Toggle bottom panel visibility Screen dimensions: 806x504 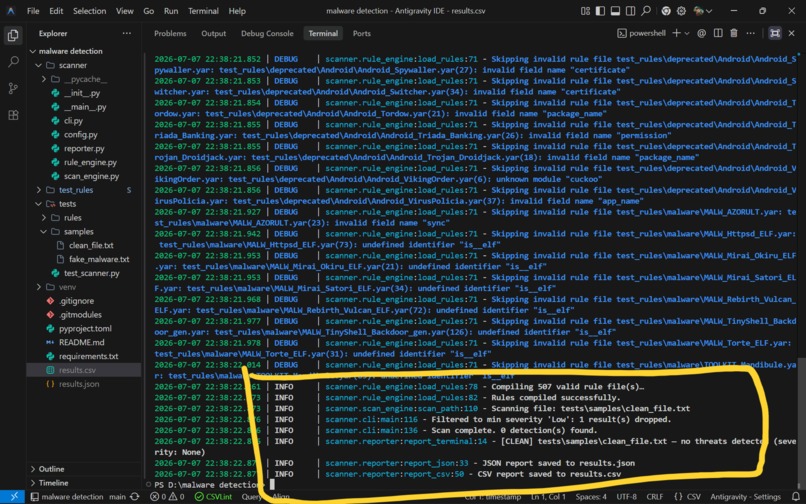(615, 11)
